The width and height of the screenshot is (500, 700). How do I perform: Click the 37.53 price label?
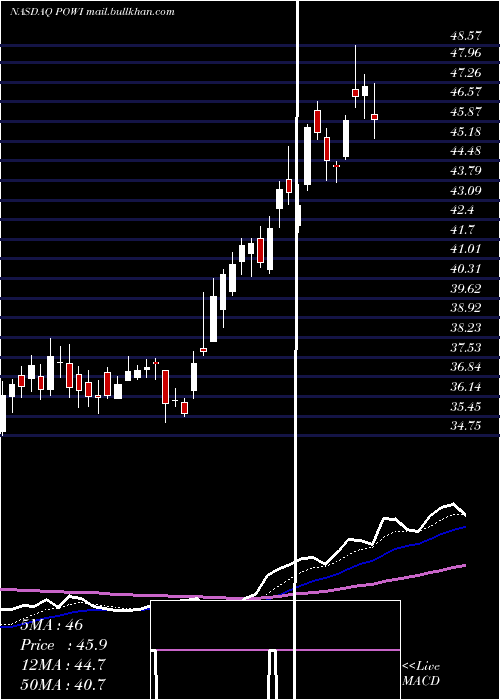[466, 347]
